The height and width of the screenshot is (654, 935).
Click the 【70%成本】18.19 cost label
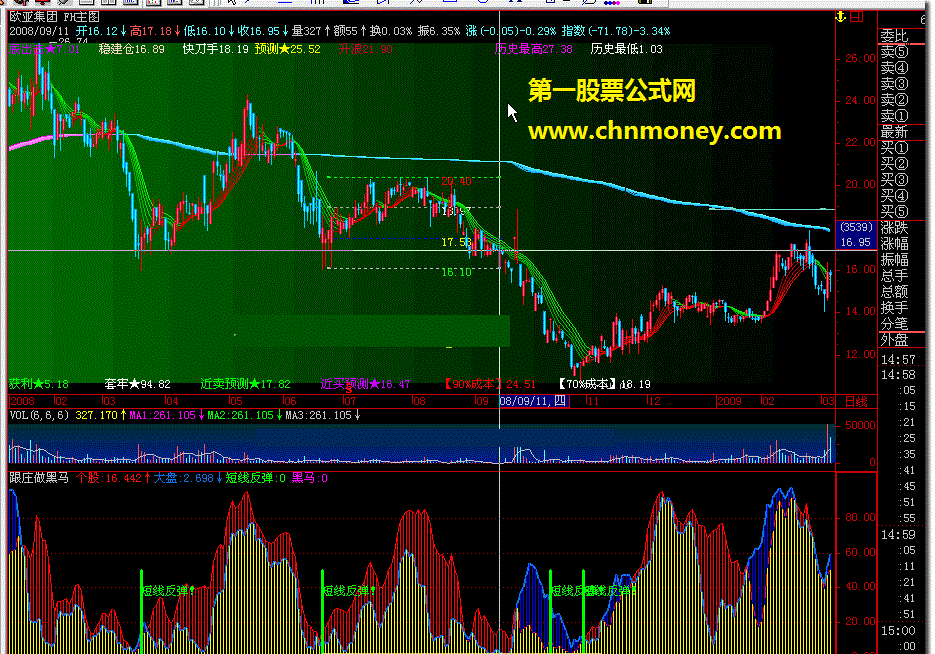[x=604, y=384]
